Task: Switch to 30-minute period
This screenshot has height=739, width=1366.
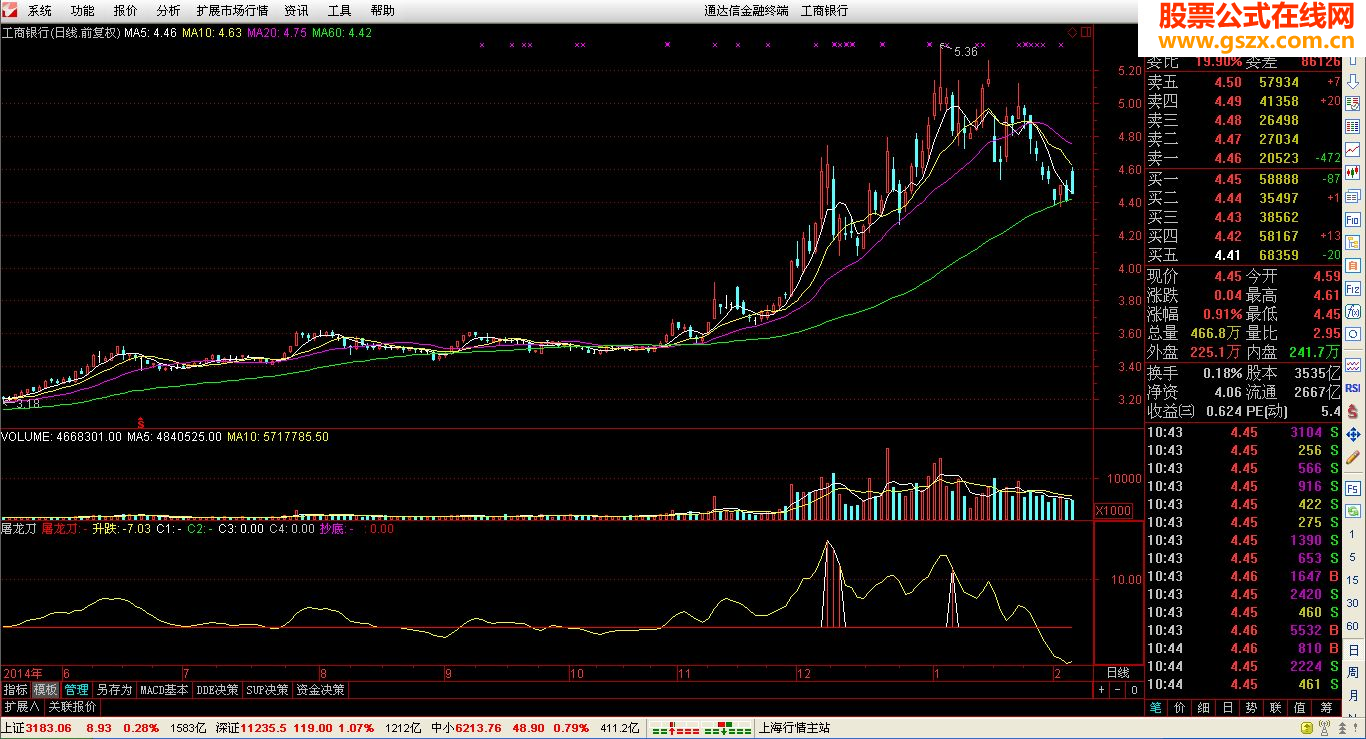Action: (x=1352, y=603)
